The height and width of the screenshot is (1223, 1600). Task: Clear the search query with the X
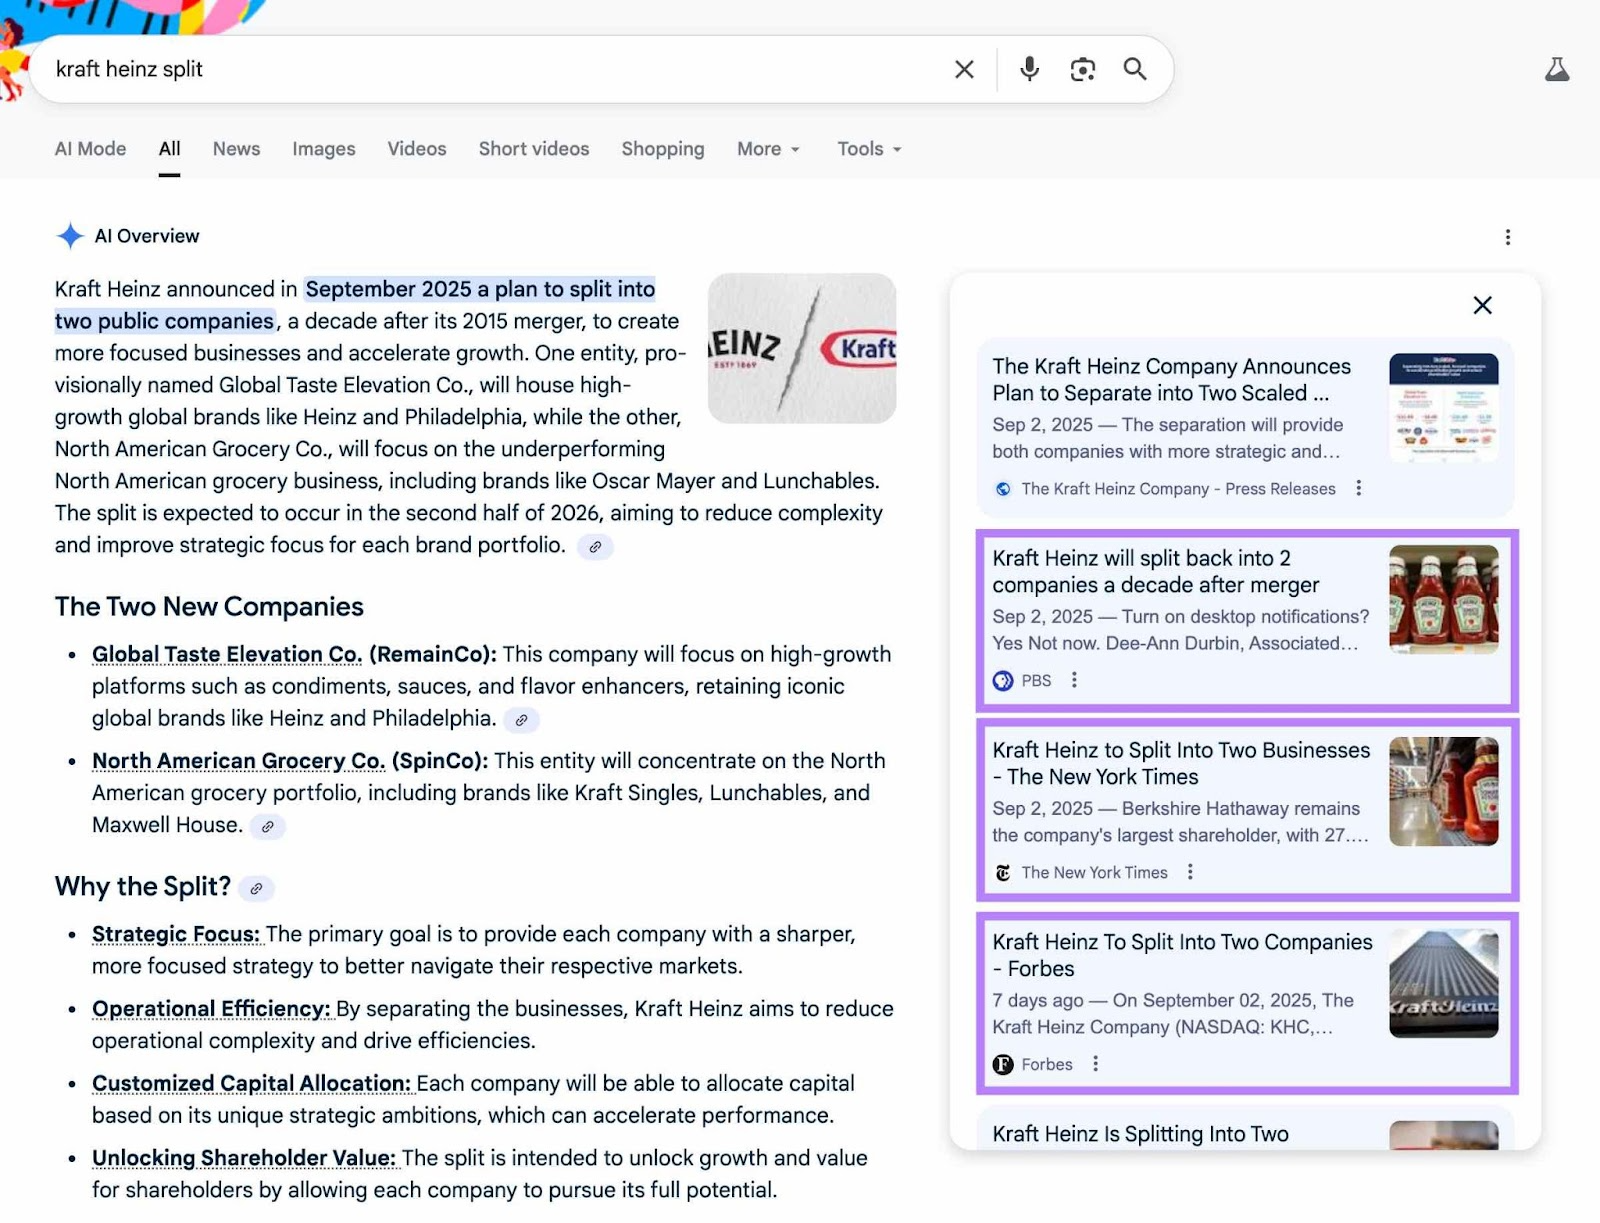point(963,69)
